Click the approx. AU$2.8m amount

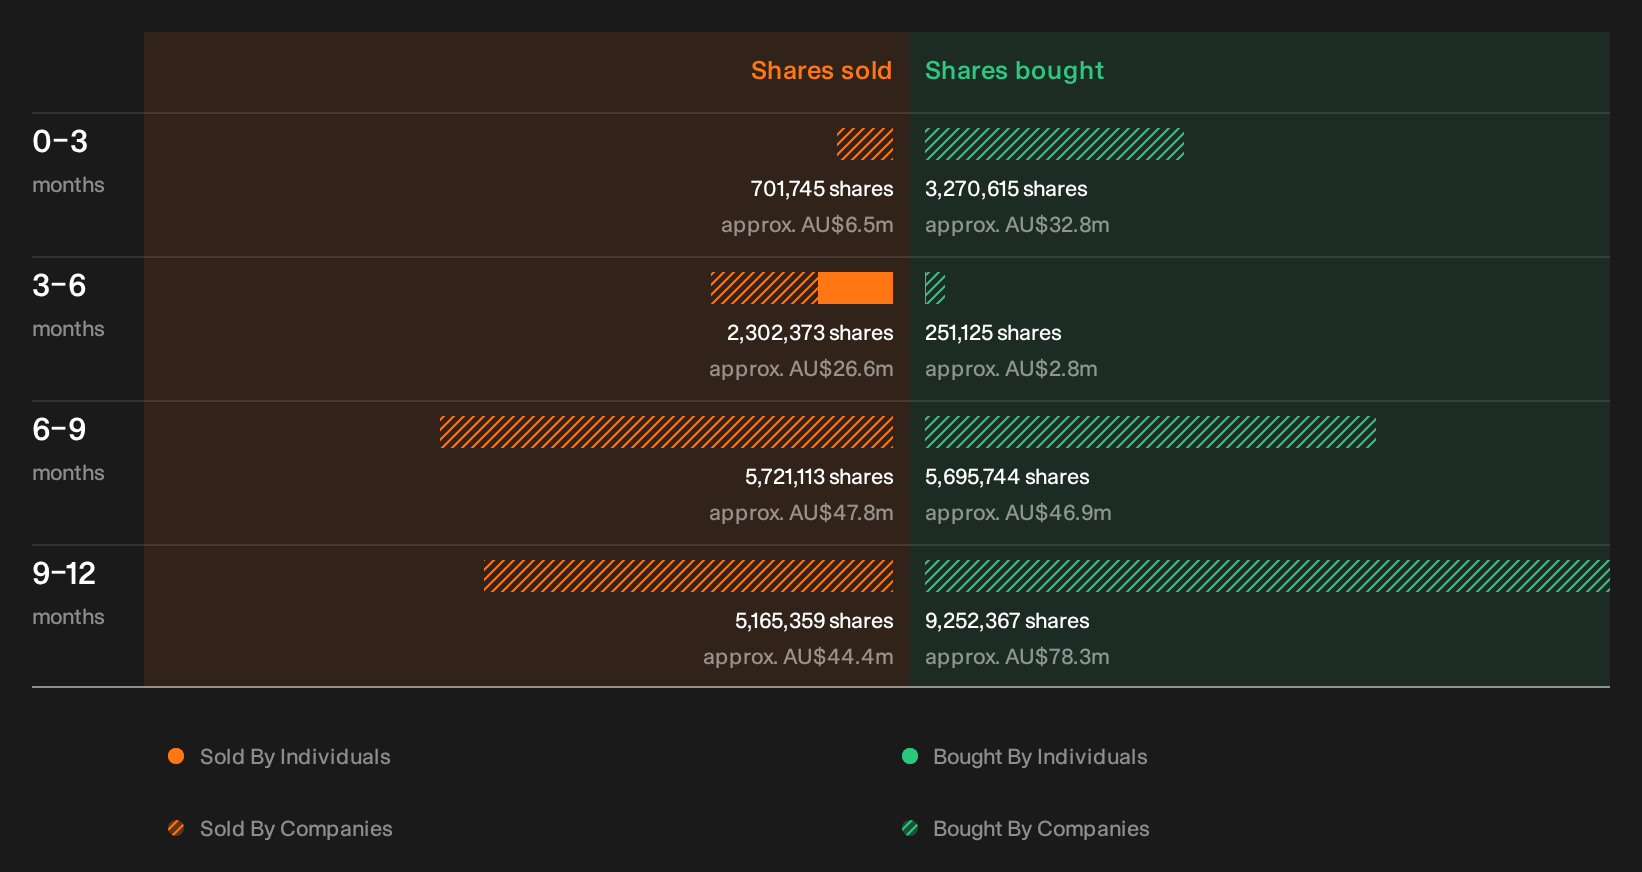click(x=1011, y=369)
